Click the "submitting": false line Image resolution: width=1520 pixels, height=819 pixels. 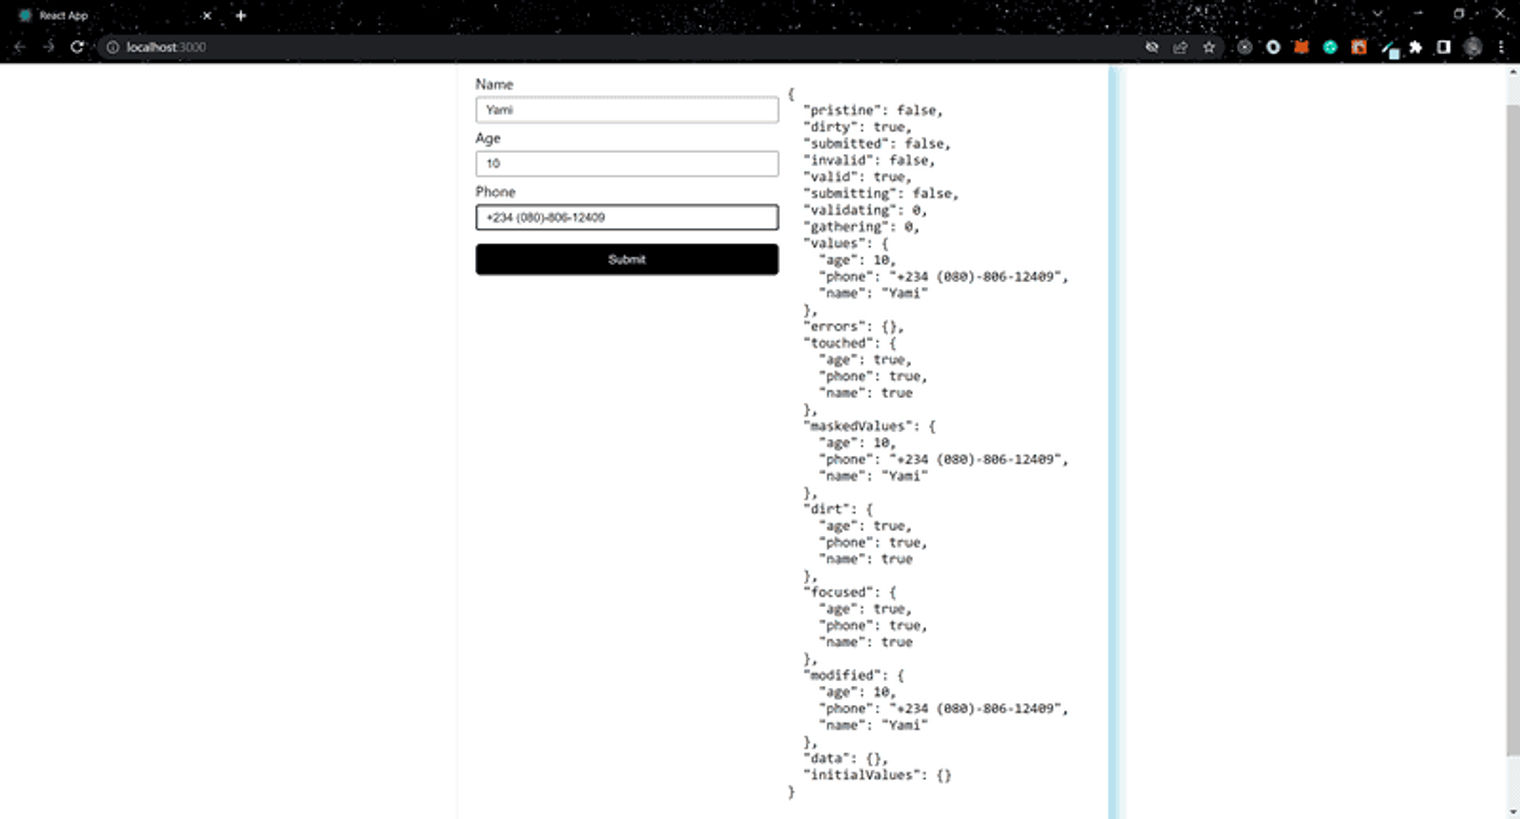pos(881,193)
